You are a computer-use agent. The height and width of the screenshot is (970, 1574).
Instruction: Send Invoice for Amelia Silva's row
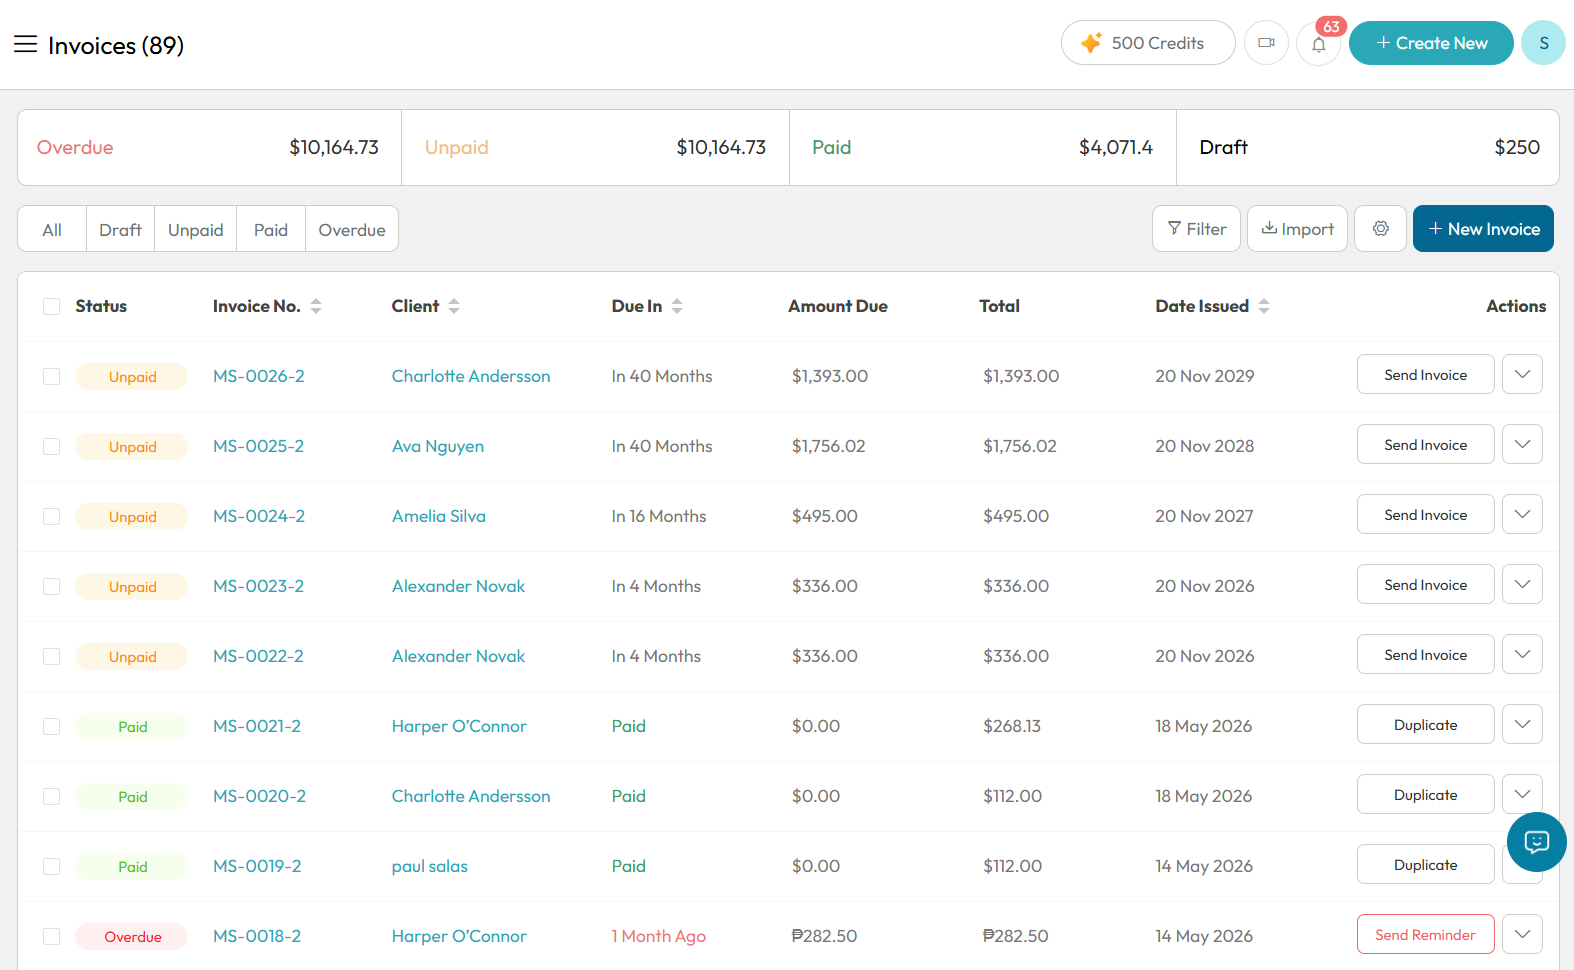pos(1426,514)
